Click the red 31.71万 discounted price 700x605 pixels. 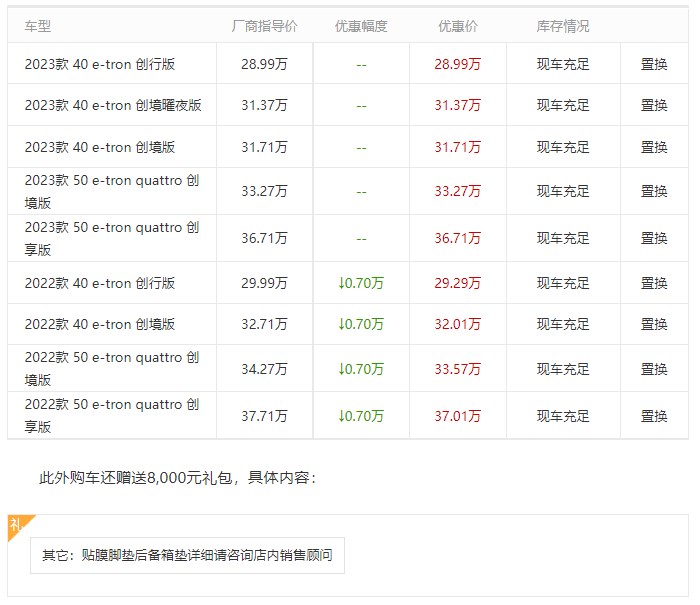pyautogui.click(x=458, y=147)
